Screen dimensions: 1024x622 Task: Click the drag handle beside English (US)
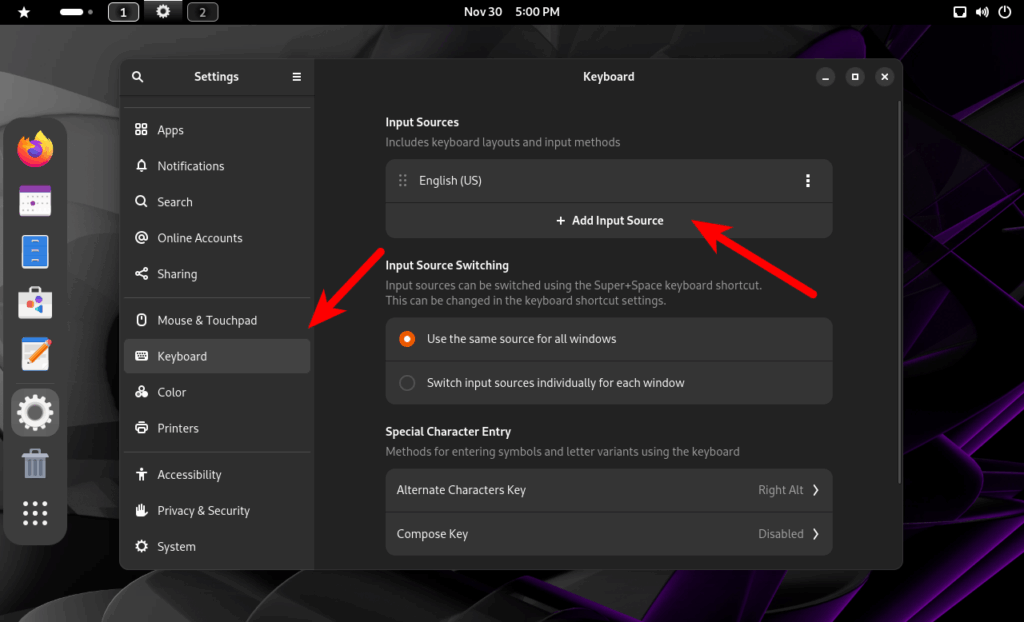pyautogui.click(x=403, y=180)
